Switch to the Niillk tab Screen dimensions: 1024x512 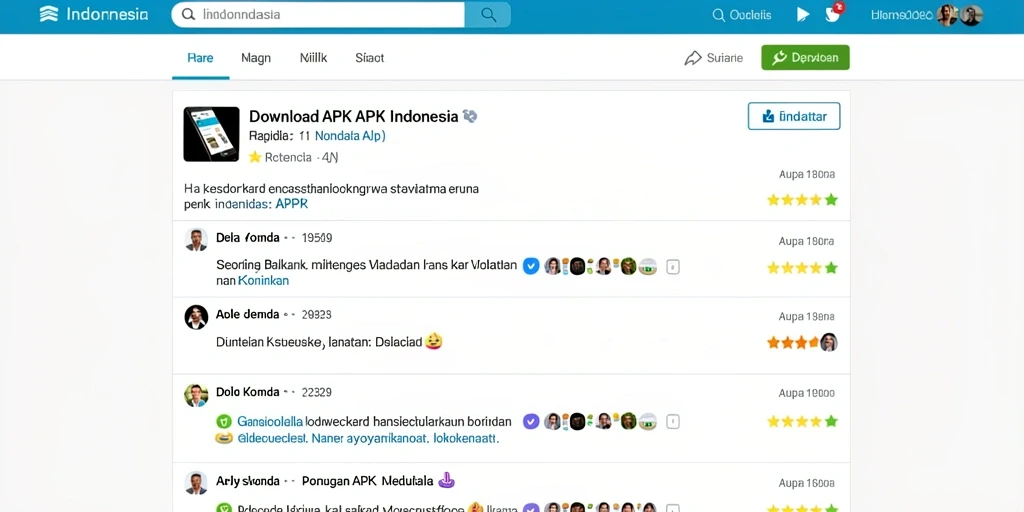pos(313,58)
